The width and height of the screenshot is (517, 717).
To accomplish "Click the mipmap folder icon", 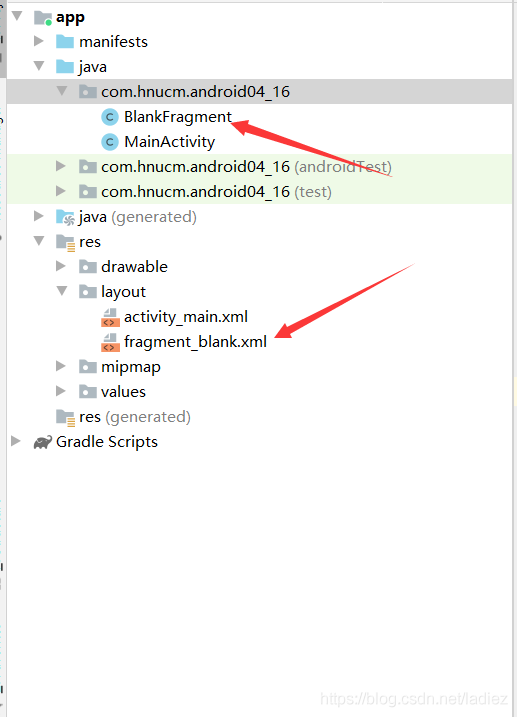I will click(87, 366).
